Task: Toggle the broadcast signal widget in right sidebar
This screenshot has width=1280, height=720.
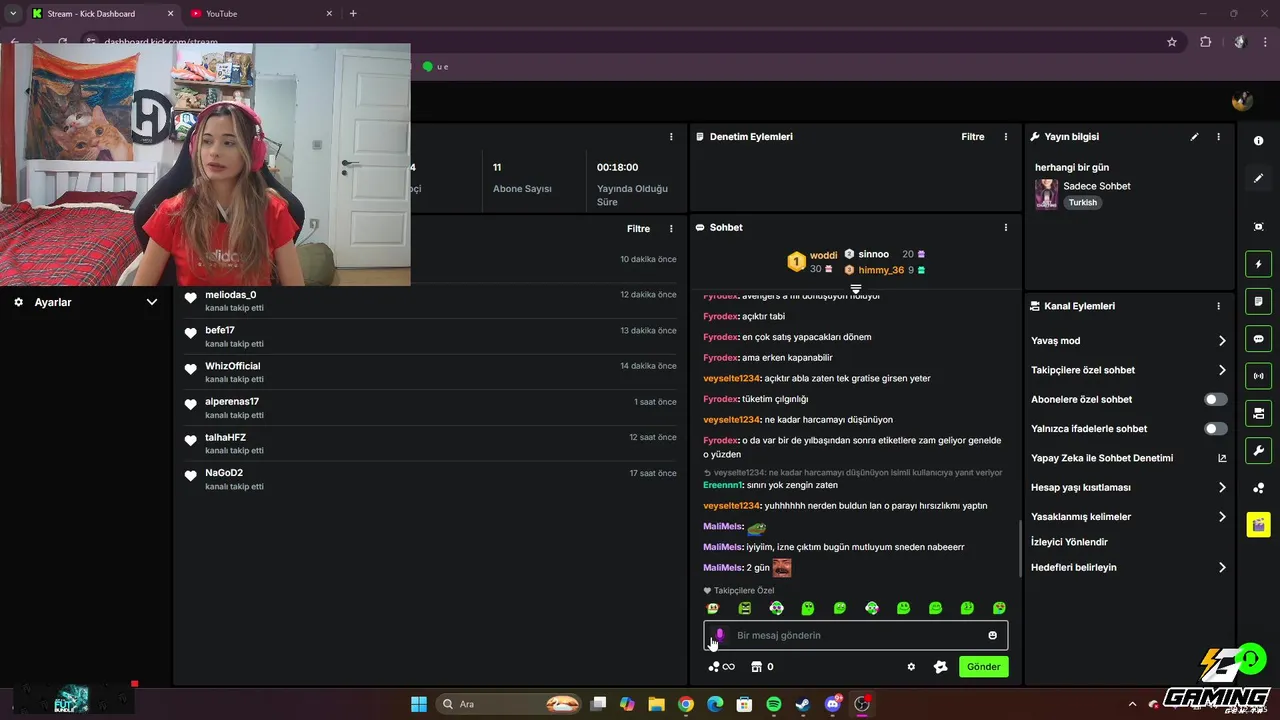Action: pyautogui.click(x=1258, y=376)
